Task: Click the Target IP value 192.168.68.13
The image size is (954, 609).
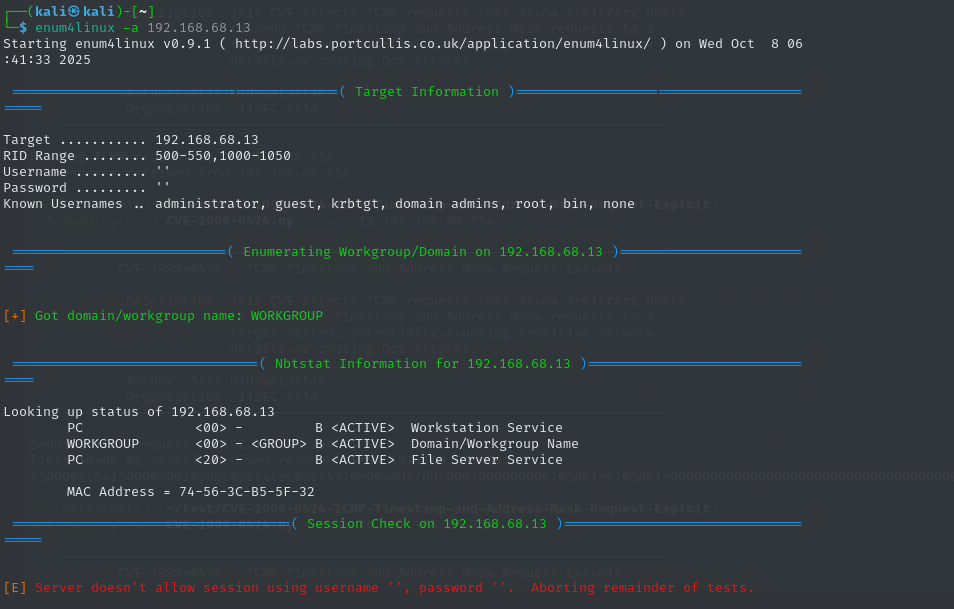Action: [x=207, y=140]
